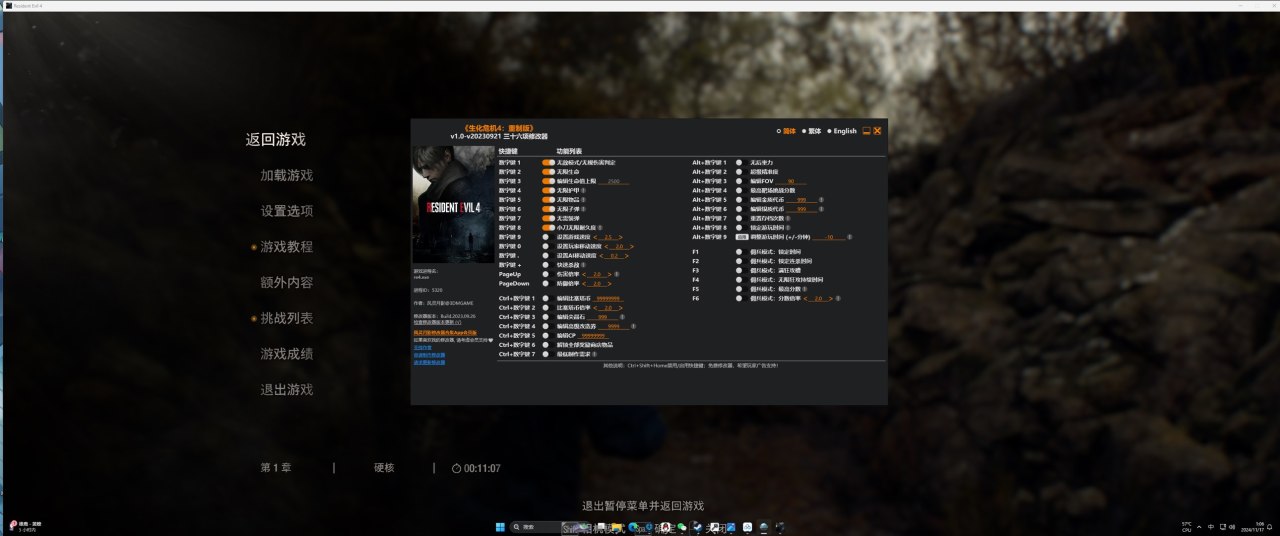Click info icon on the PageUp 伤害倍率 row
The height and width of the screenshot is (536, 1280).
coord(617,274)
